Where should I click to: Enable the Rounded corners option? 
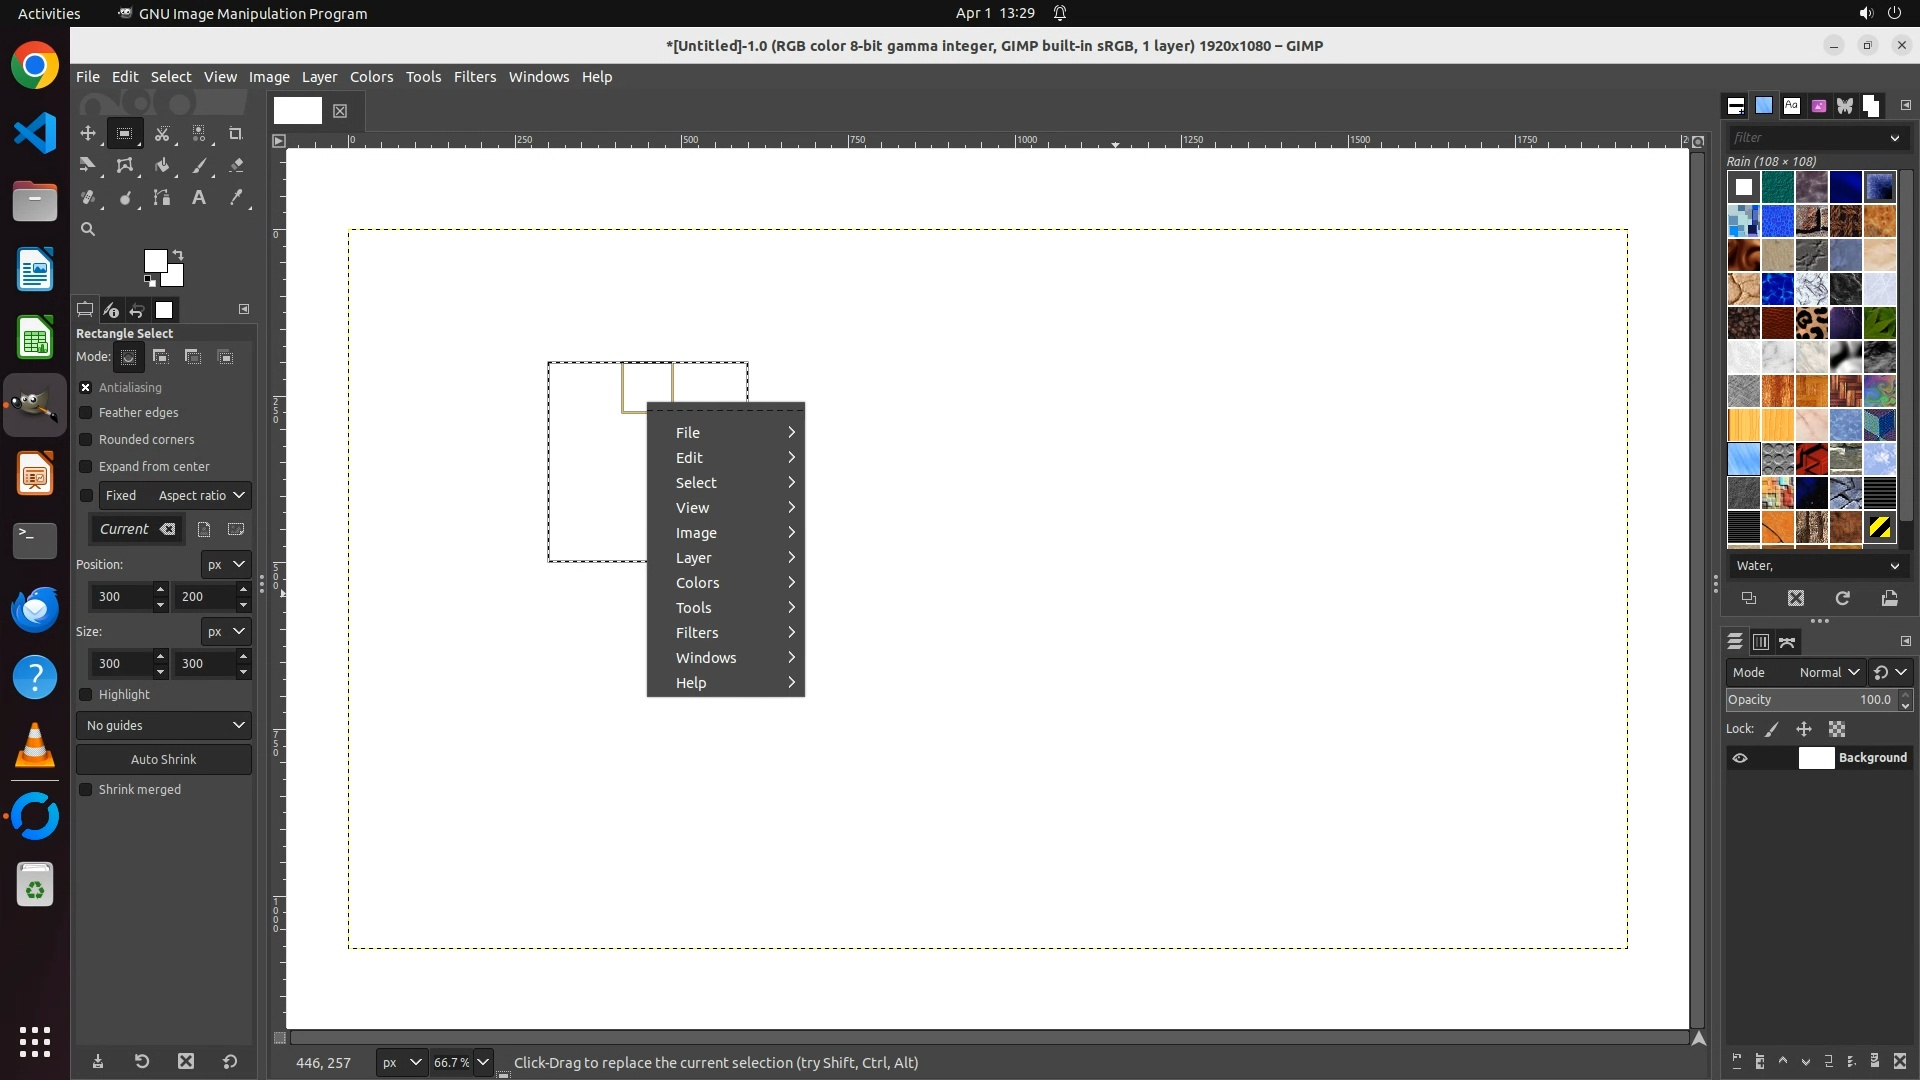86,439
